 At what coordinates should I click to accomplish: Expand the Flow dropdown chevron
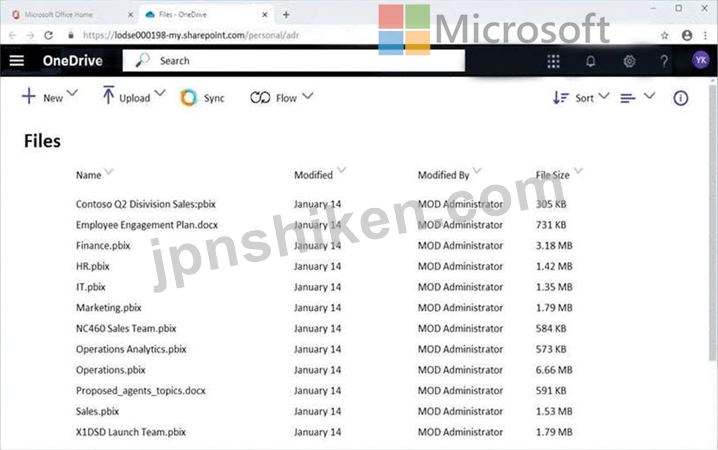coord(308,96)
